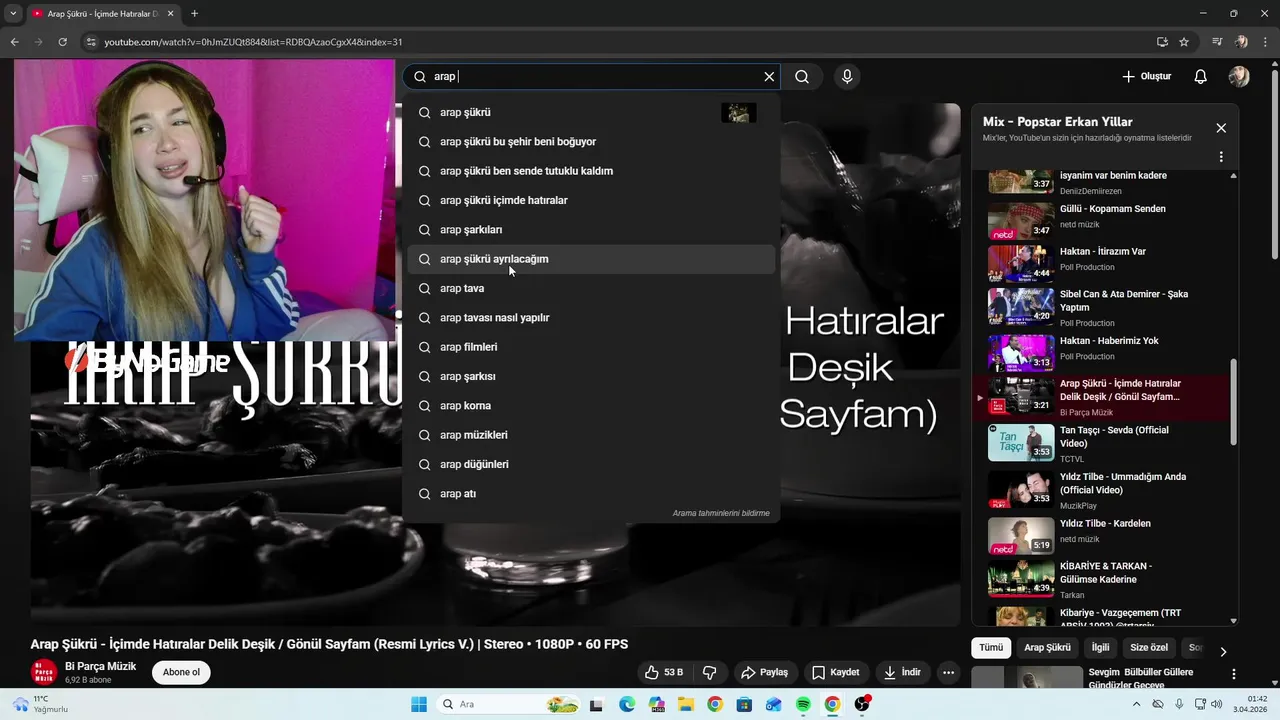
Task: Subscribe with the Abone ol button
Action: coord(181,672)
